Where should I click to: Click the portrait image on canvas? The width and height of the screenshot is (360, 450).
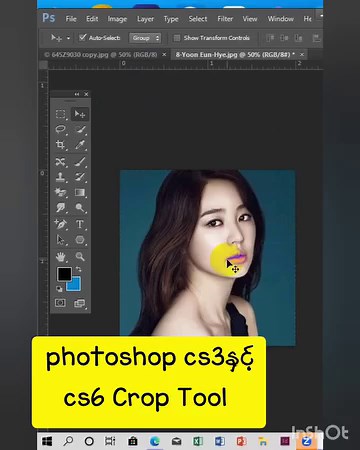[207, 257]
